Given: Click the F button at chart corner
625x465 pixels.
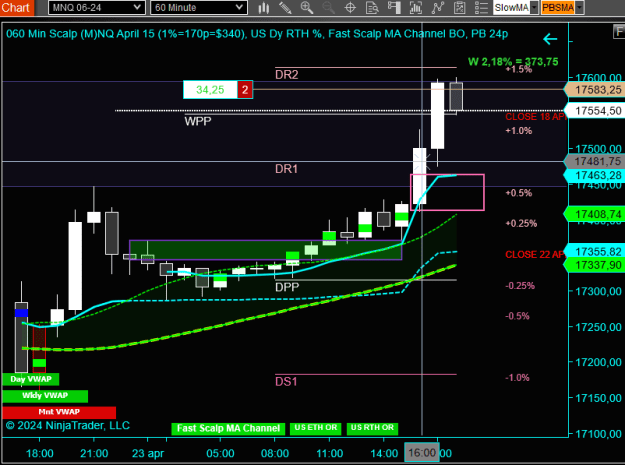Looking at the screenshot, I should (619, 31).
